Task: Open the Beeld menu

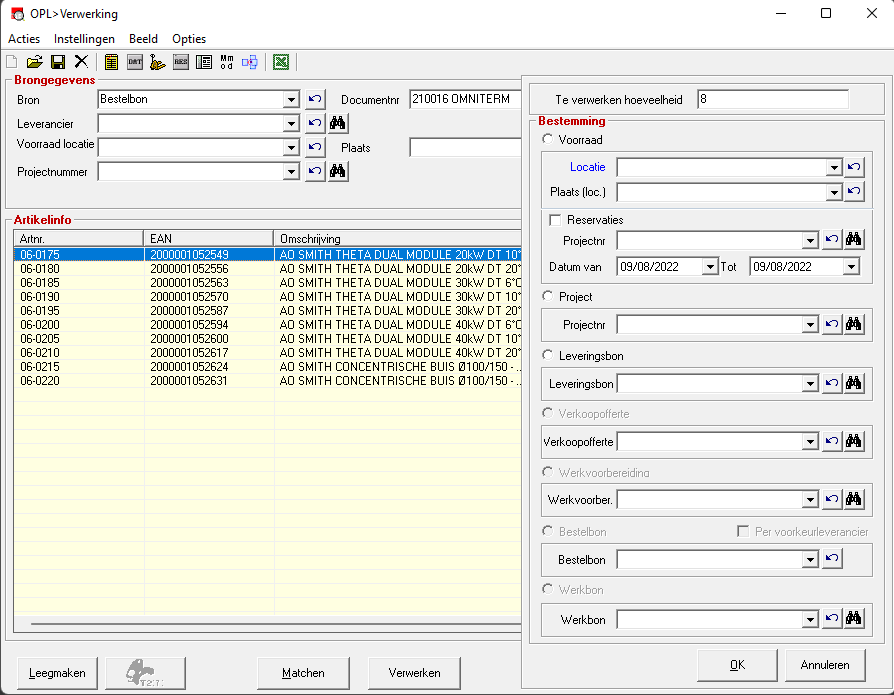Action: pos(143,39)
